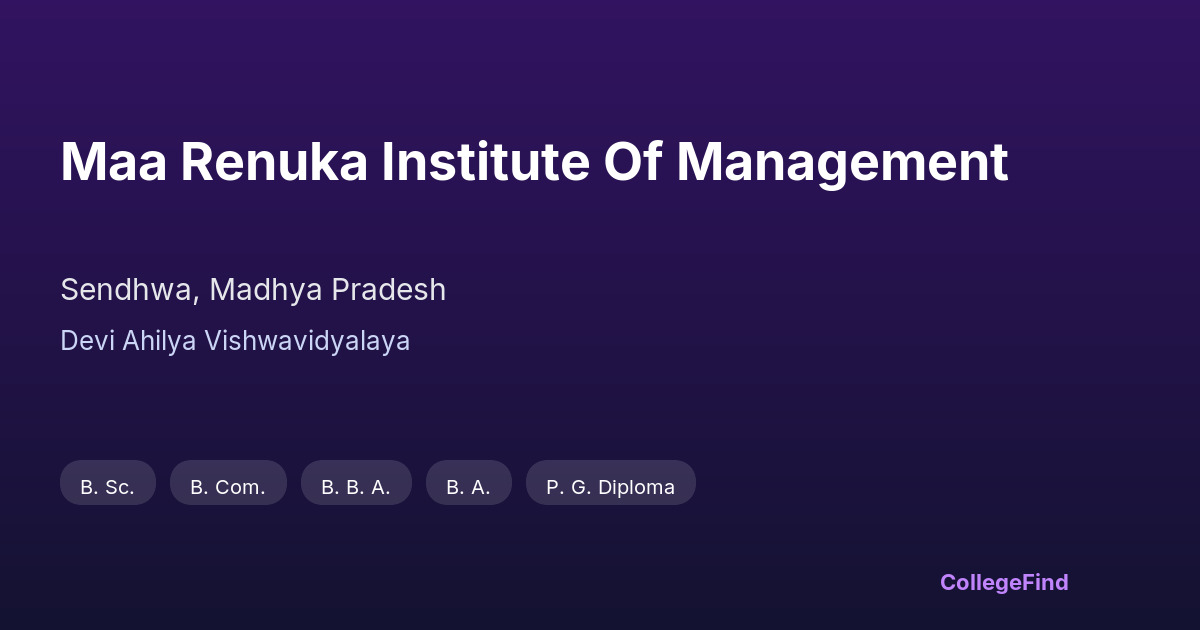Click the CollegeFind brand logo

(1003, 582)
